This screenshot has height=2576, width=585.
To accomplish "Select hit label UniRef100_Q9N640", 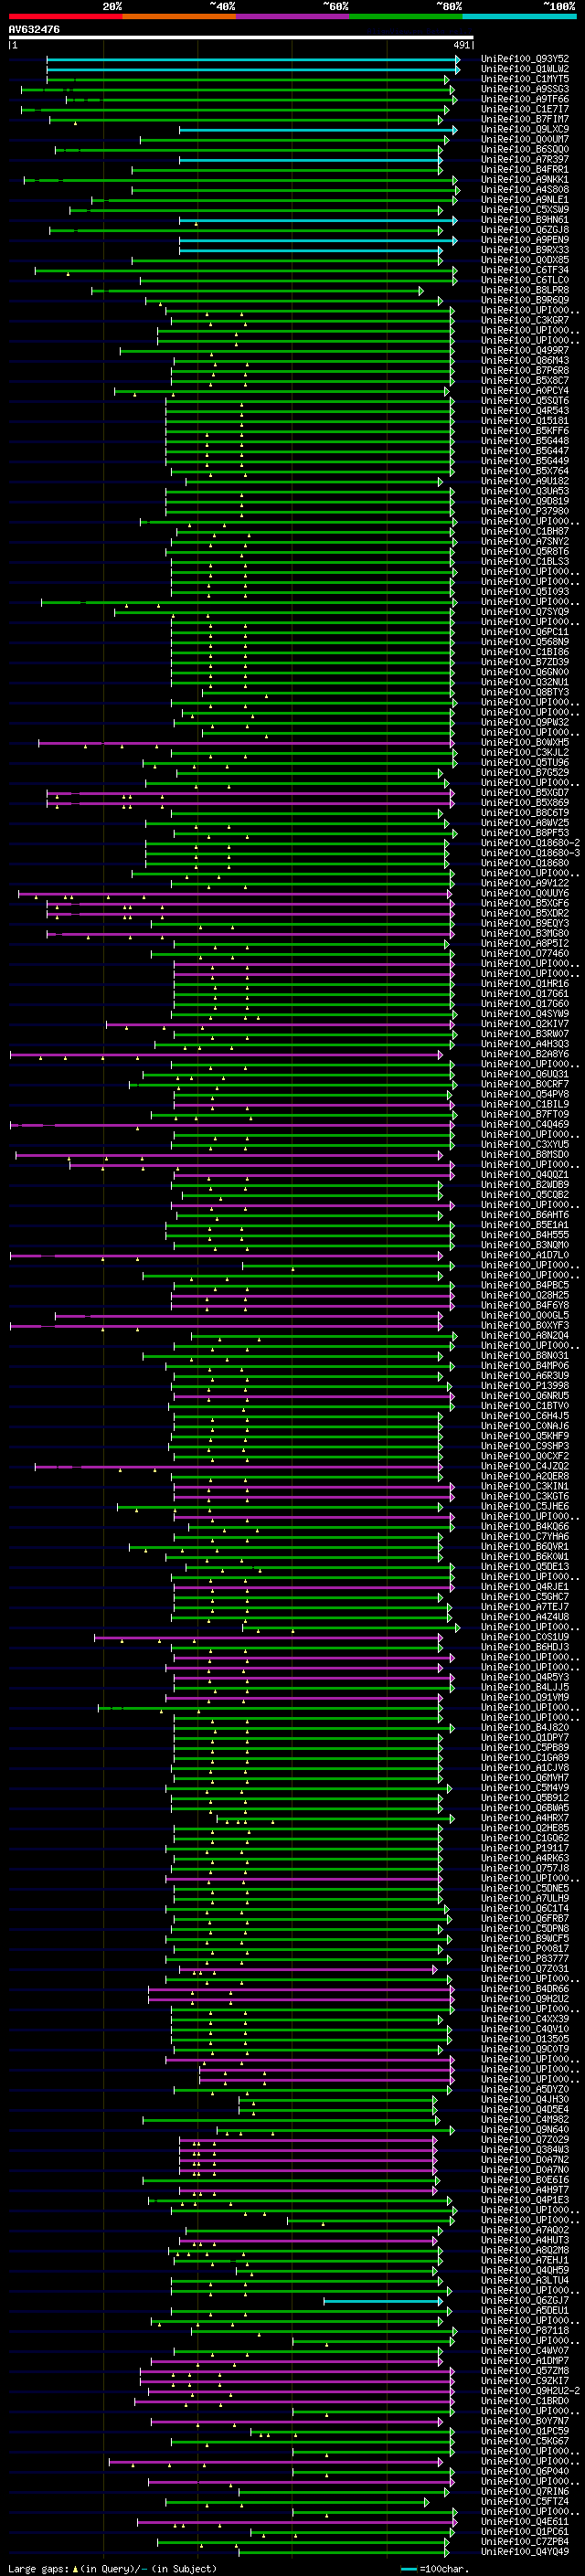I will (x=525, y=2129).
